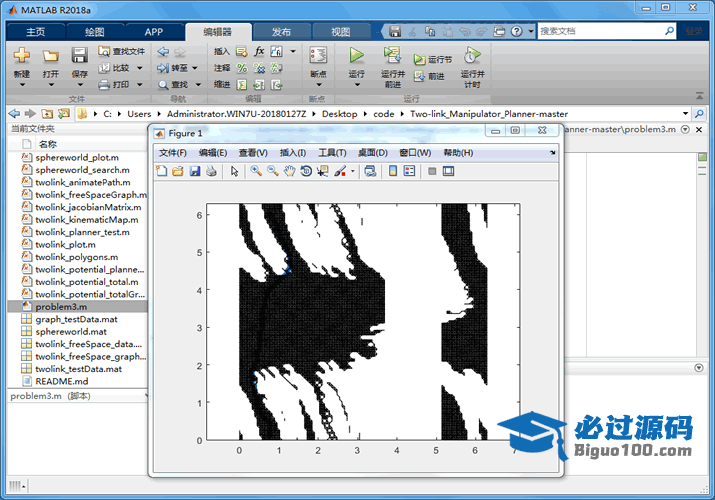
Task: Click the fx insert function icon
Action: 259,51
